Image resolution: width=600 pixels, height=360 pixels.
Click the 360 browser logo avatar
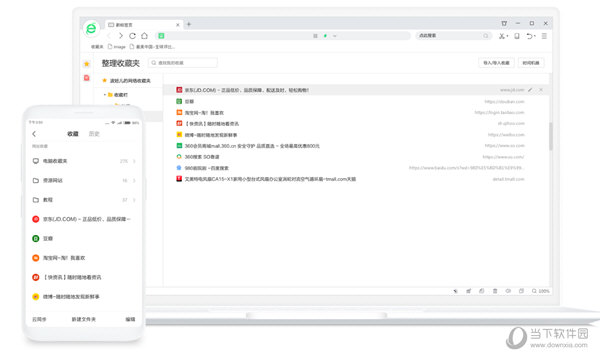pyautogui.click(x=91, y=28)
